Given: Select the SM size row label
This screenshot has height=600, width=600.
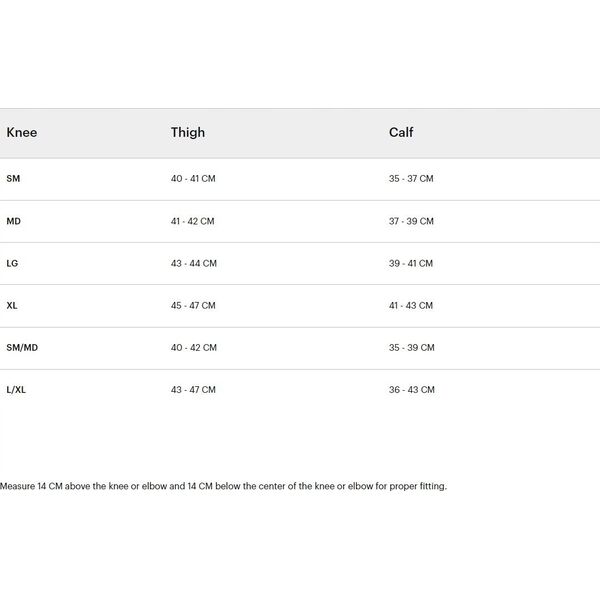Looking at the screenshot, I should 13,179.
